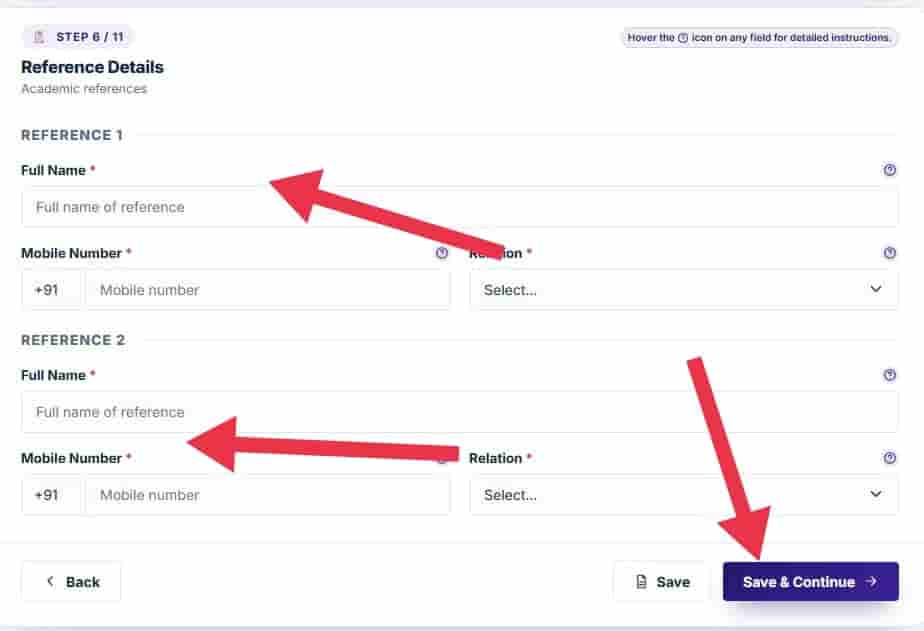Click help icon for Reference 2 Full Name
The height and width of the screenshot is (631, 924).
(889, 375)
